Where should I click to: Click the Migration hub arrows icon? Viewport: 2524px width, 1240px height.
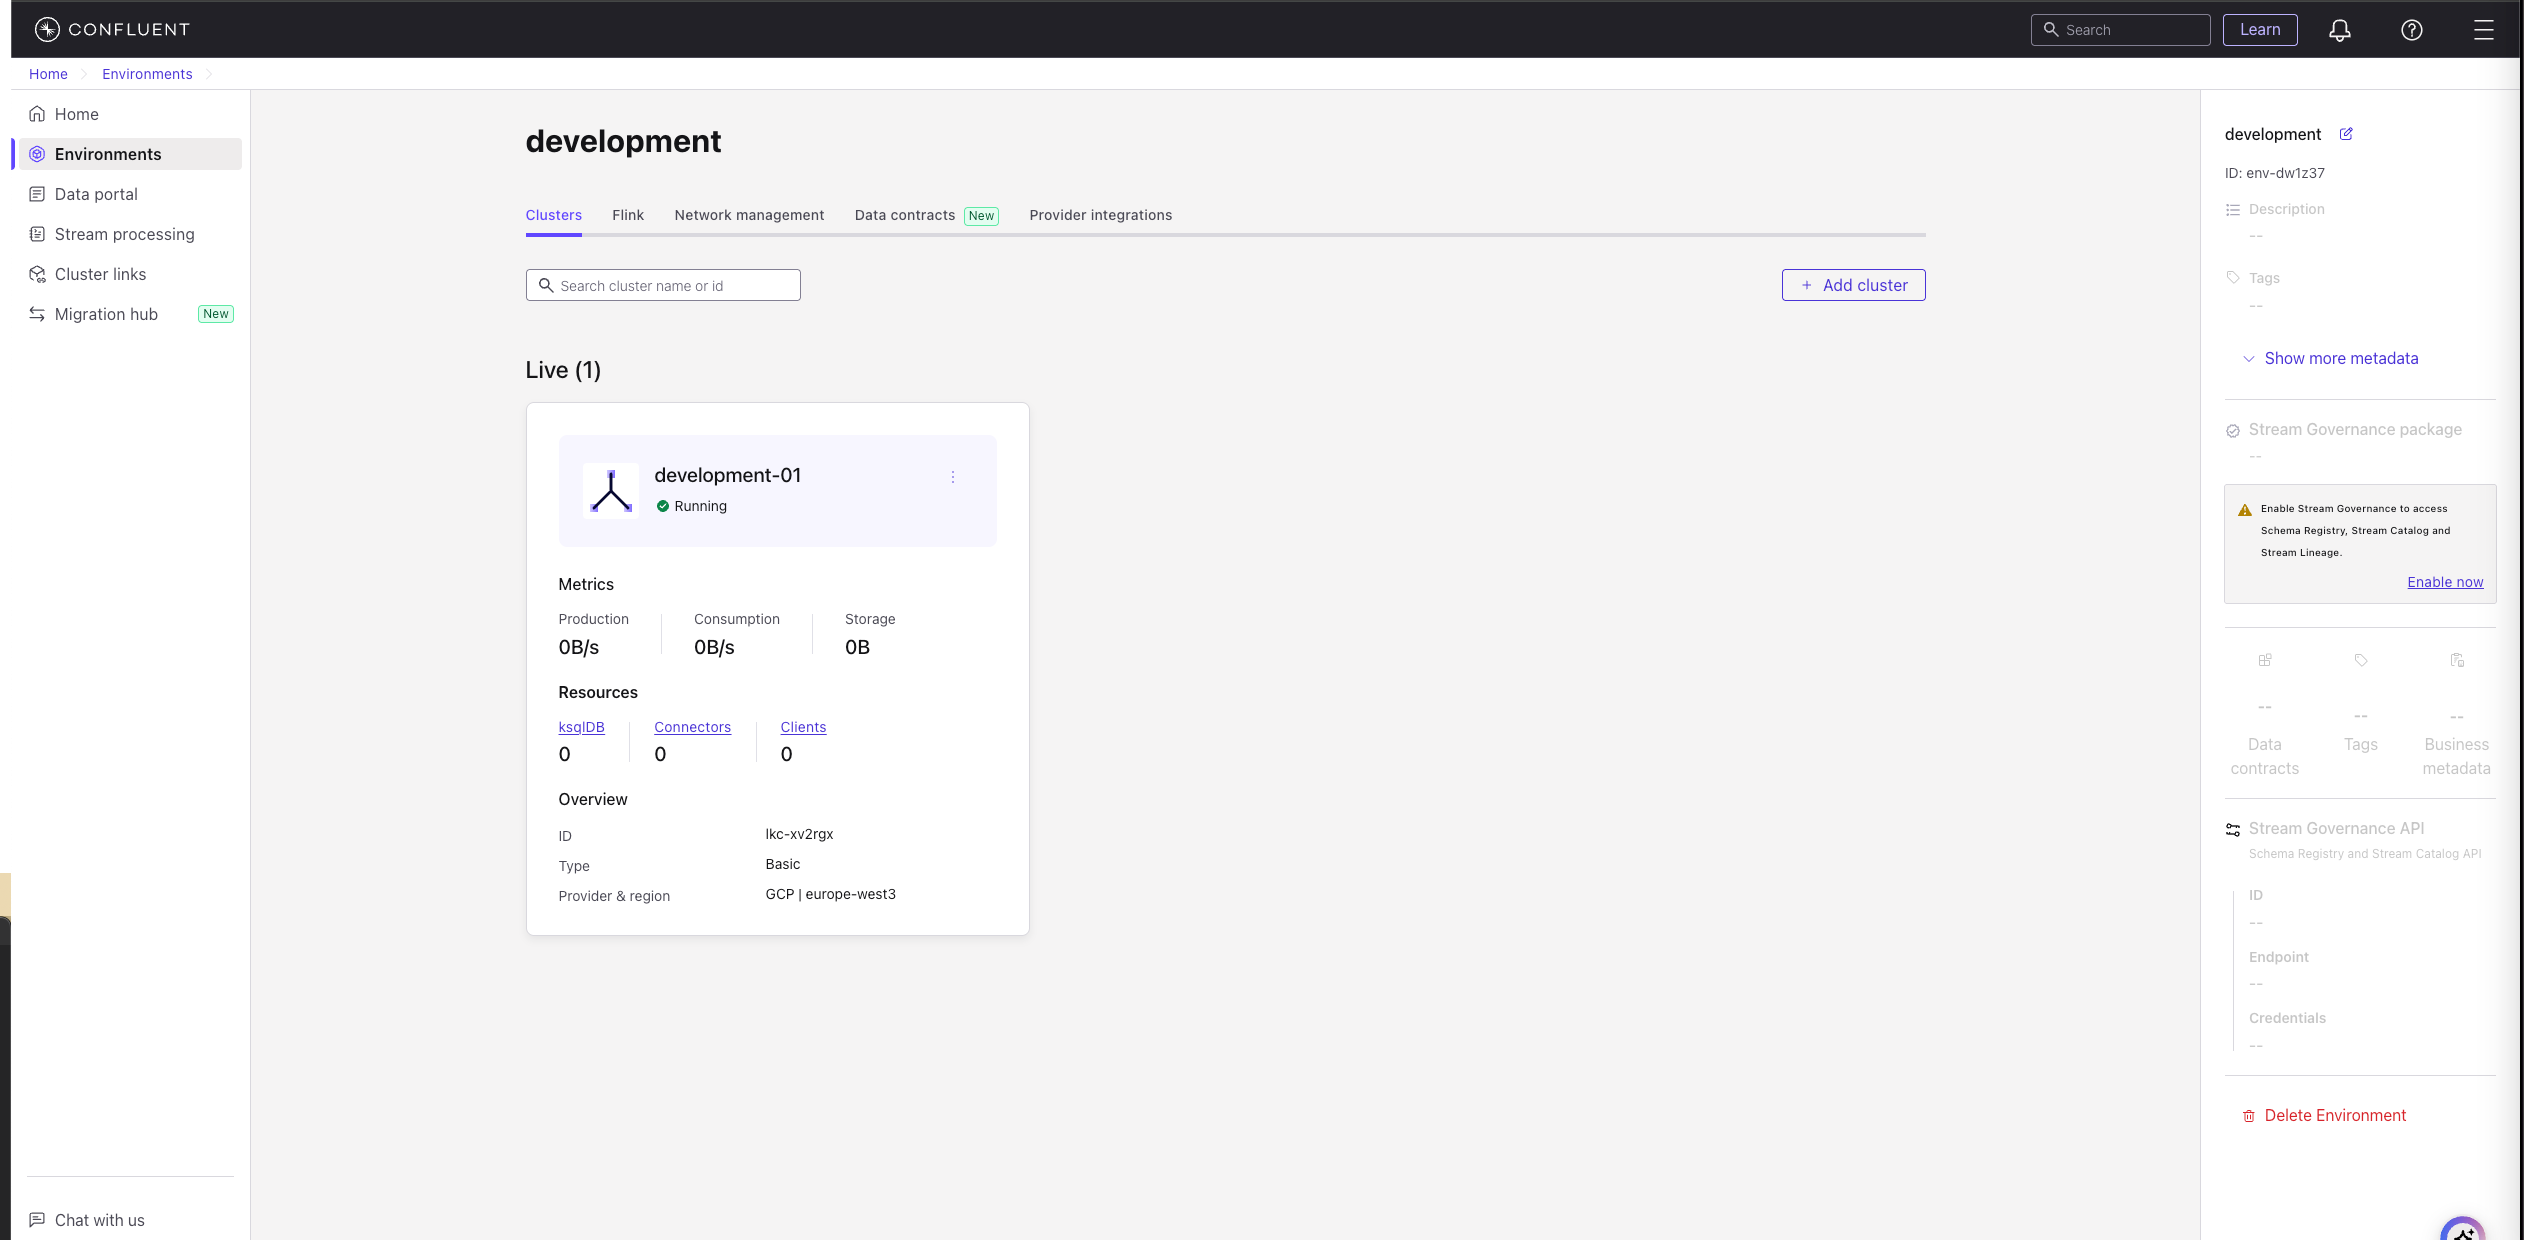click(x=37, y=314)
